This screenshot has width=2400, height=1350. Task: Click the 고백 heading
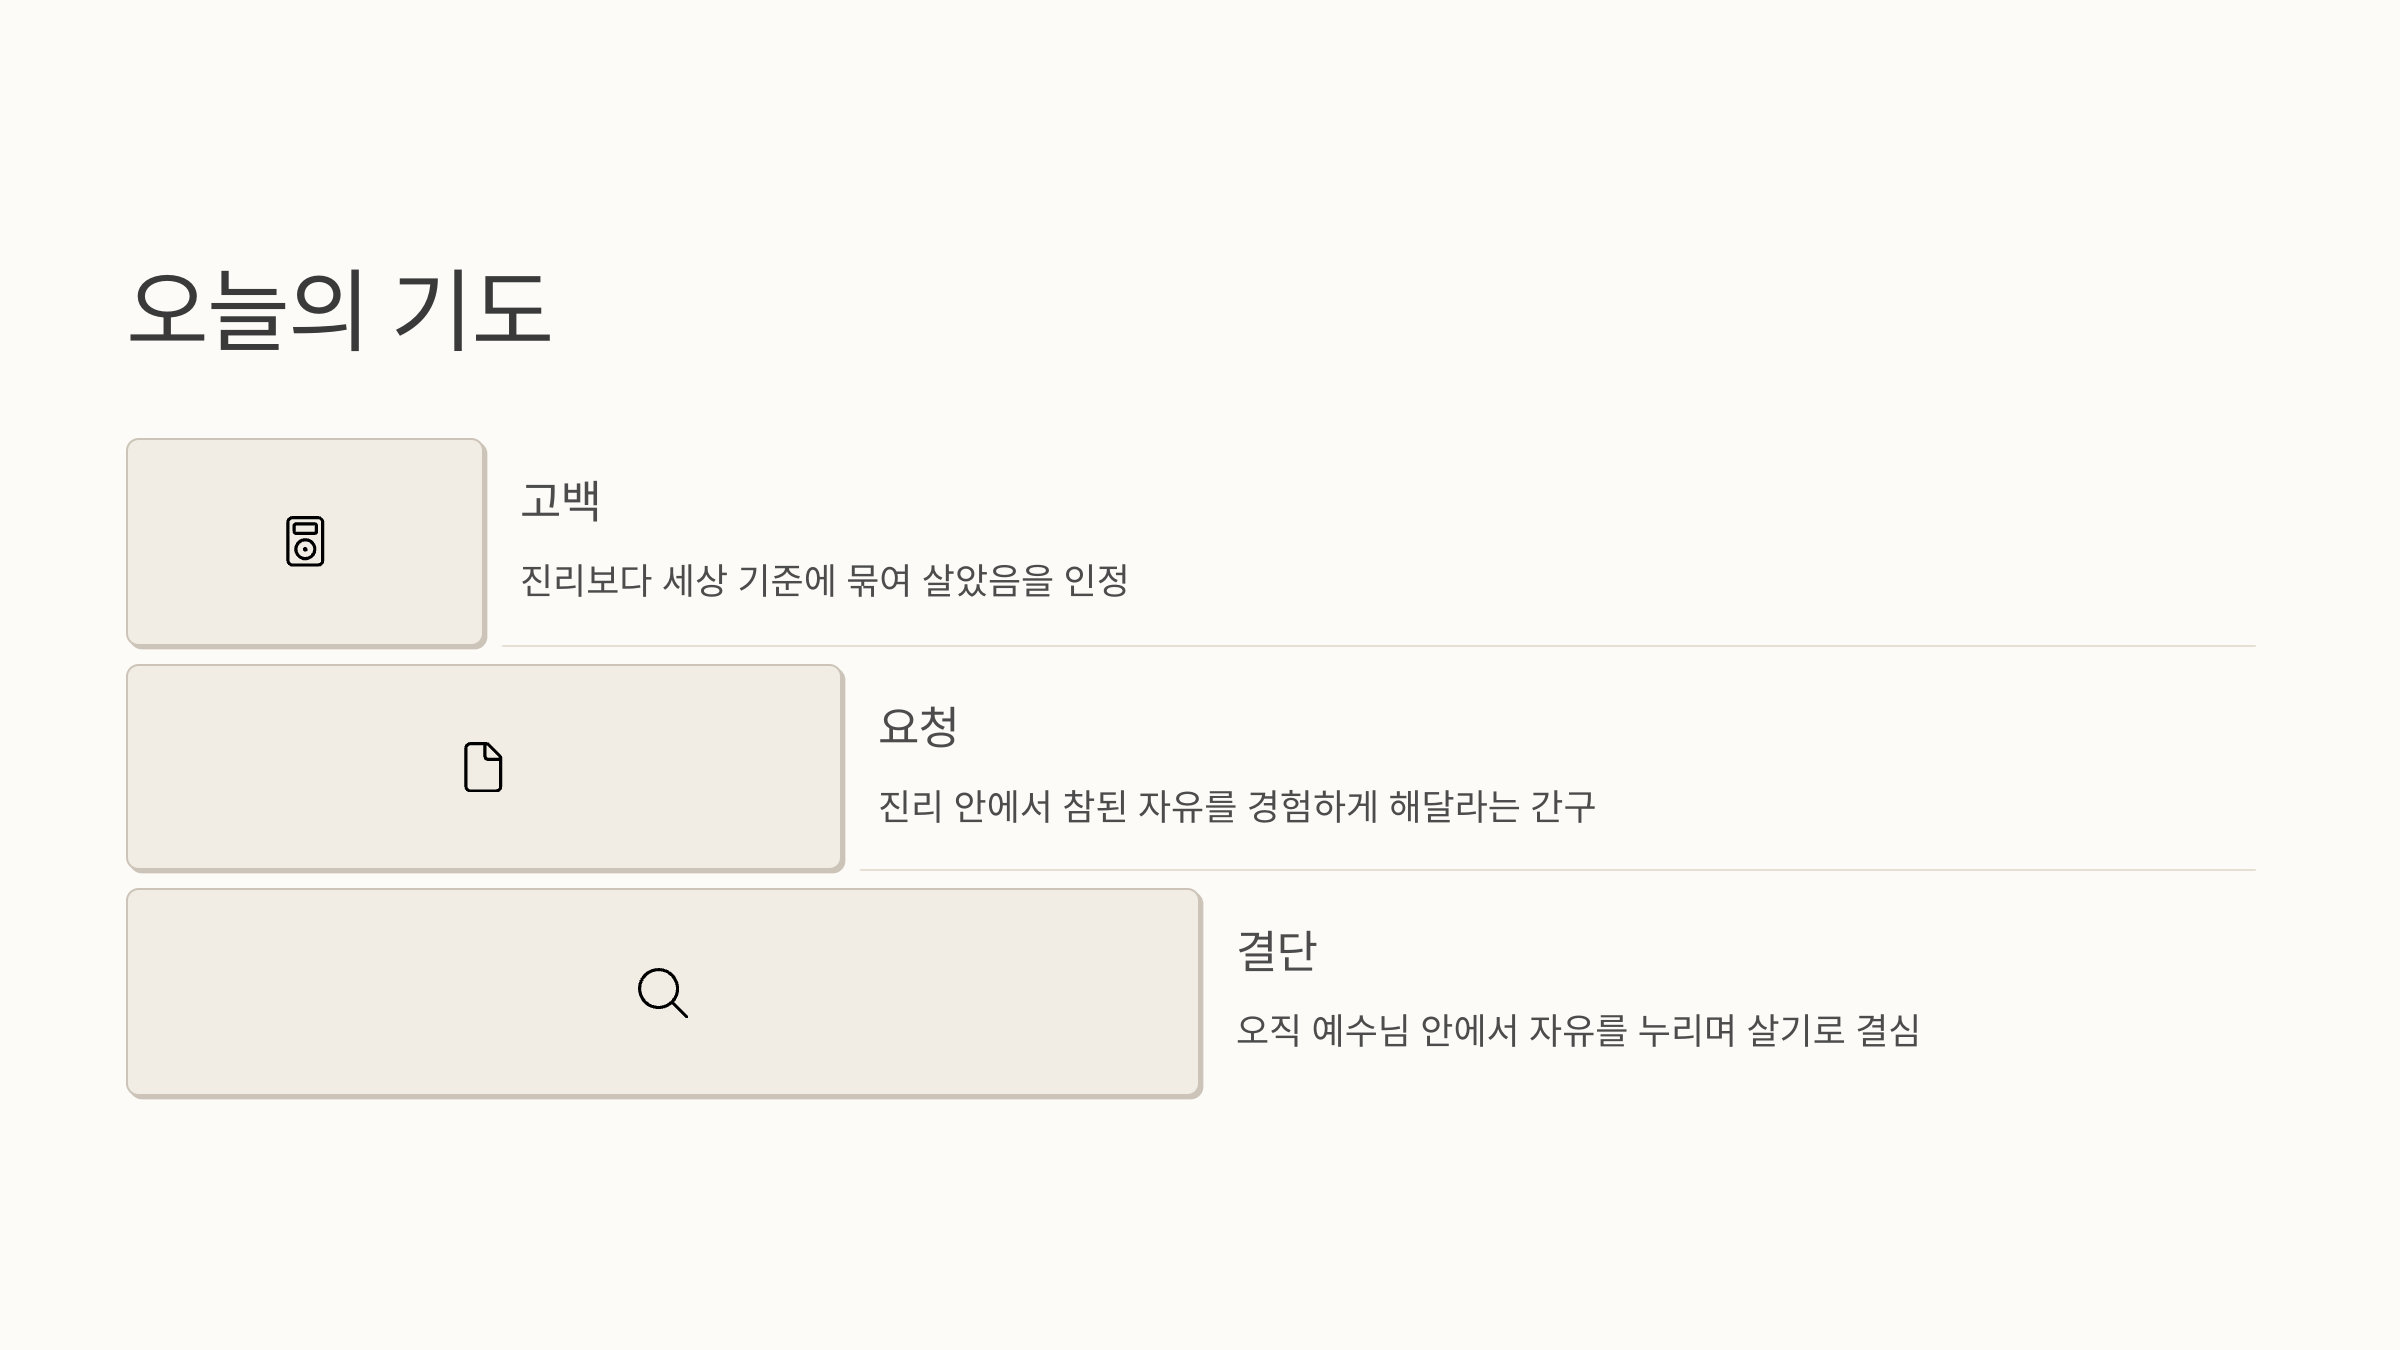560,500
